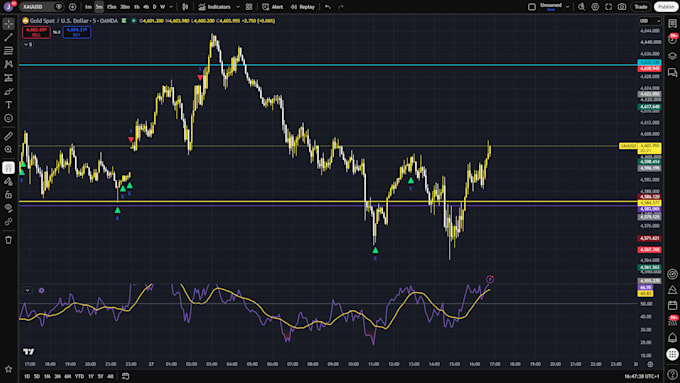Screen dimensions: 680x383
Task: Open the go-to-date calendar icon
Action: point(125,376)
